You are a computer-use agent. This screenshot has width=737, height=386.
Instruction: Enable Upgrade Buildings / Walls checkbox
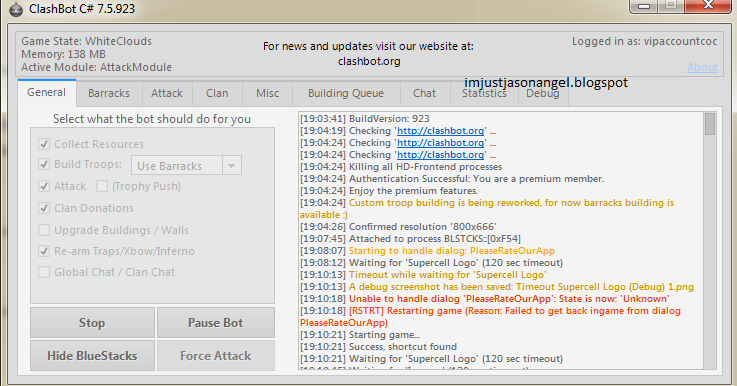pos(44,230)
